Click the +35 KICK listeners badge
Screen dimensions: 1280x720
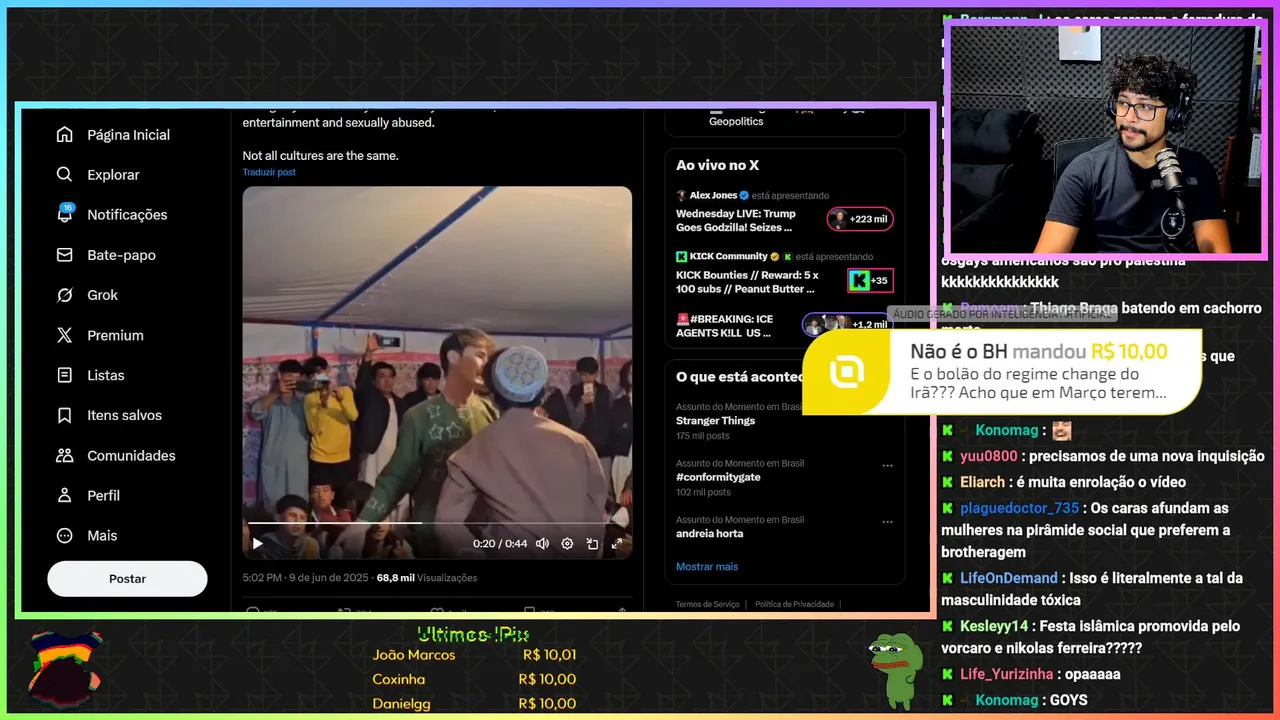(x=870, y=281)
